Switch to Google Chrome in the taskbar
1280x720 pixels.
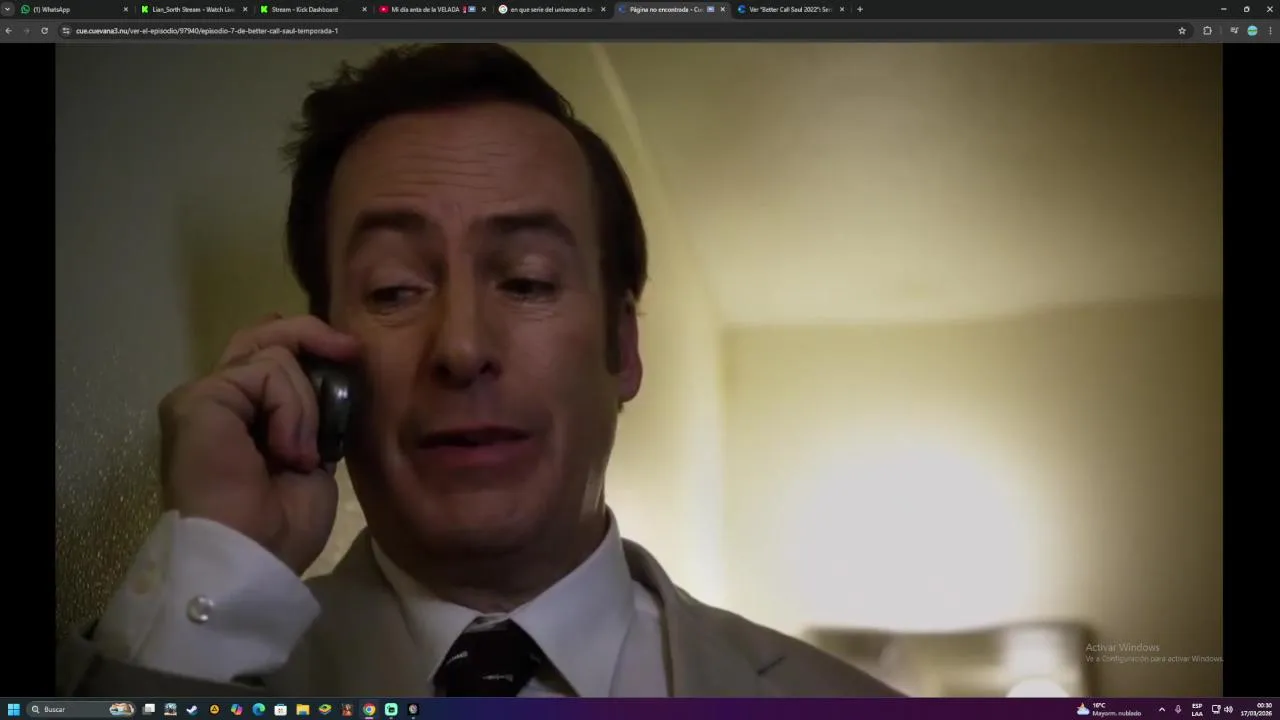pyautogui.click(x=369, y=709)
